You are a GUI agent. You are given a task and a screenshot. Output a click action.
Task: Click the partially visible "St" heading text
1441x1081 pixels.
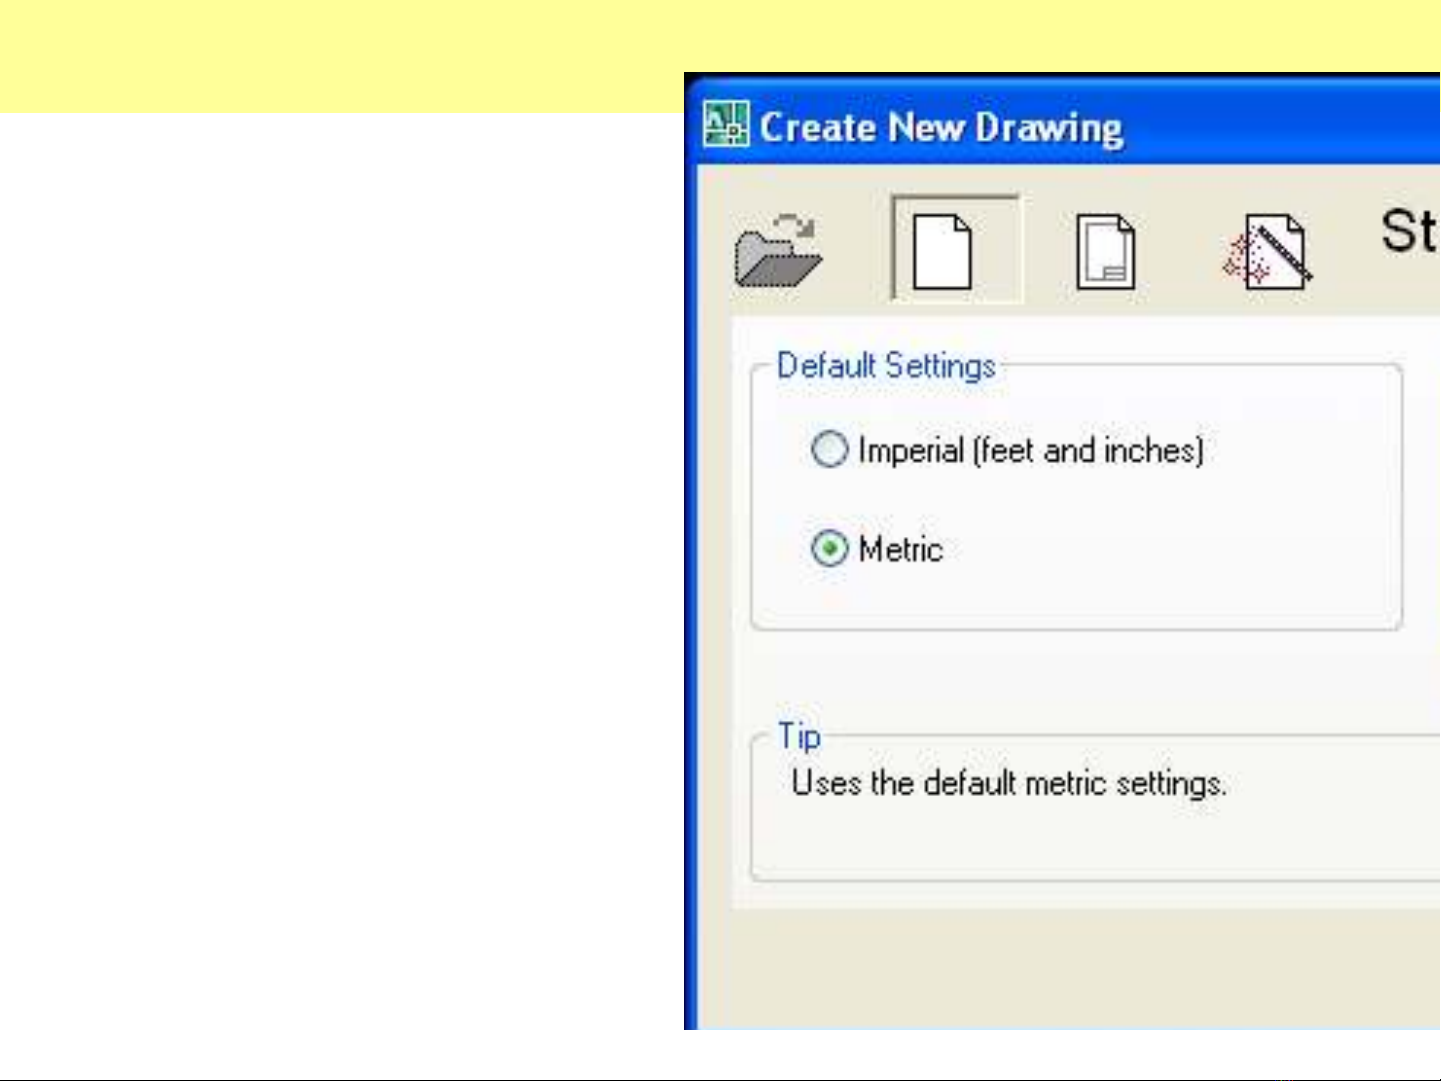(1408, 232)
